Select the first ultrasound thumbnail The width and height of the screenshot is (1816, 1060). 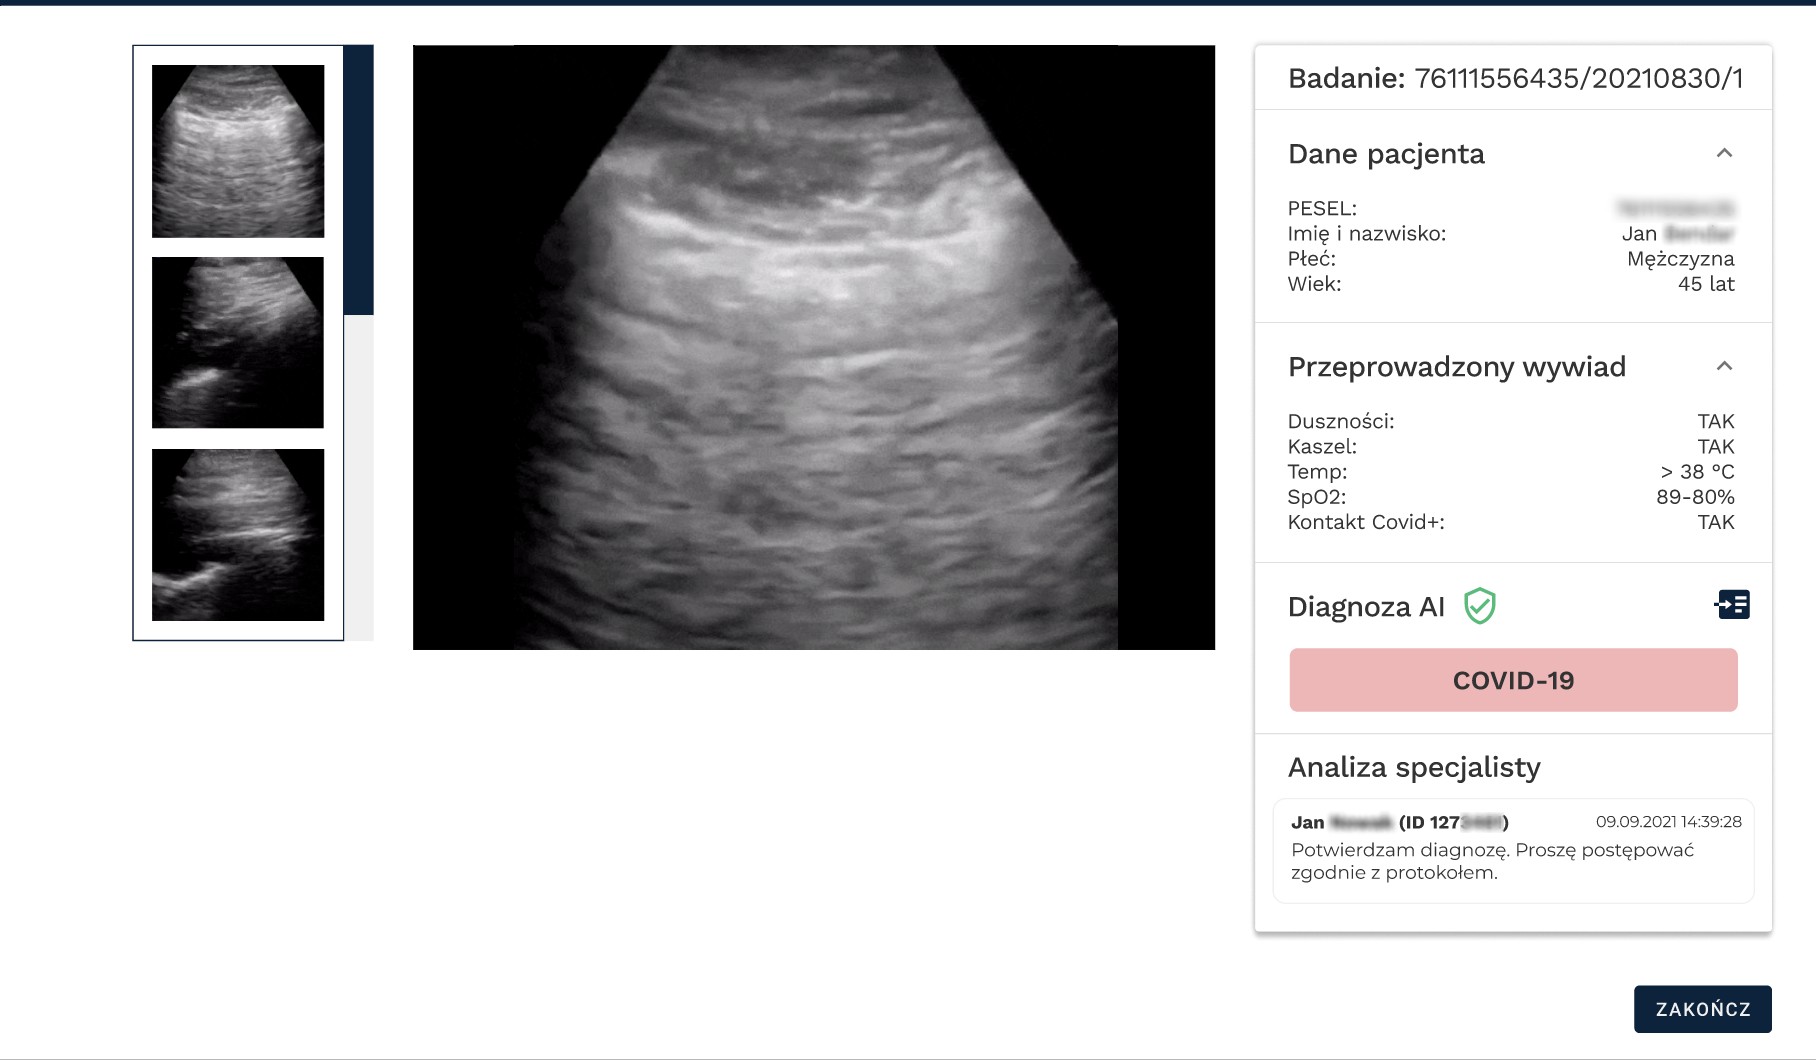pyautogui.click(x=238, y=151)
